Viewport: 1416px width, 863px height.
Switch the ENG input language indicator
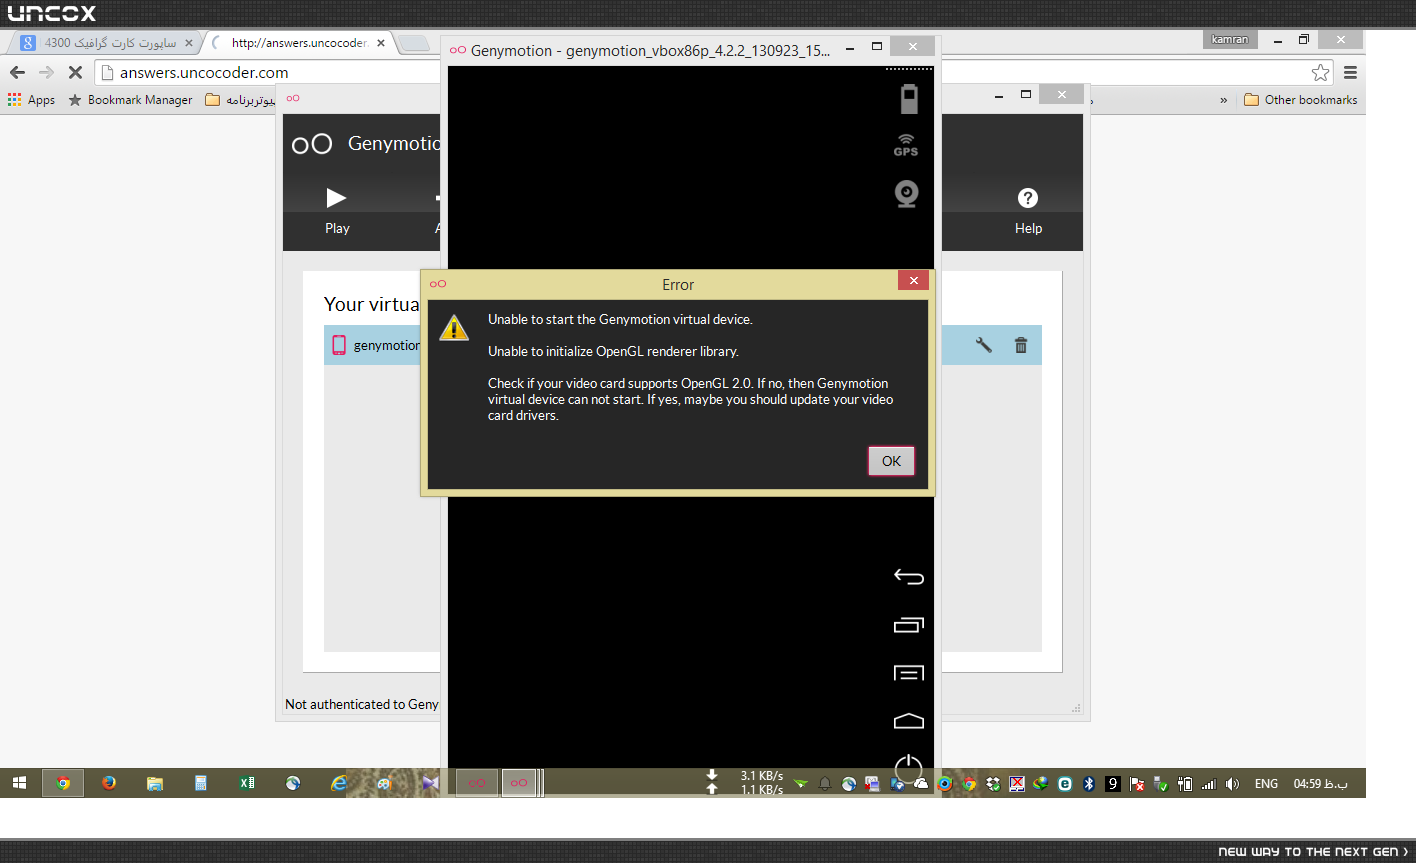(x=1266, y=784)
